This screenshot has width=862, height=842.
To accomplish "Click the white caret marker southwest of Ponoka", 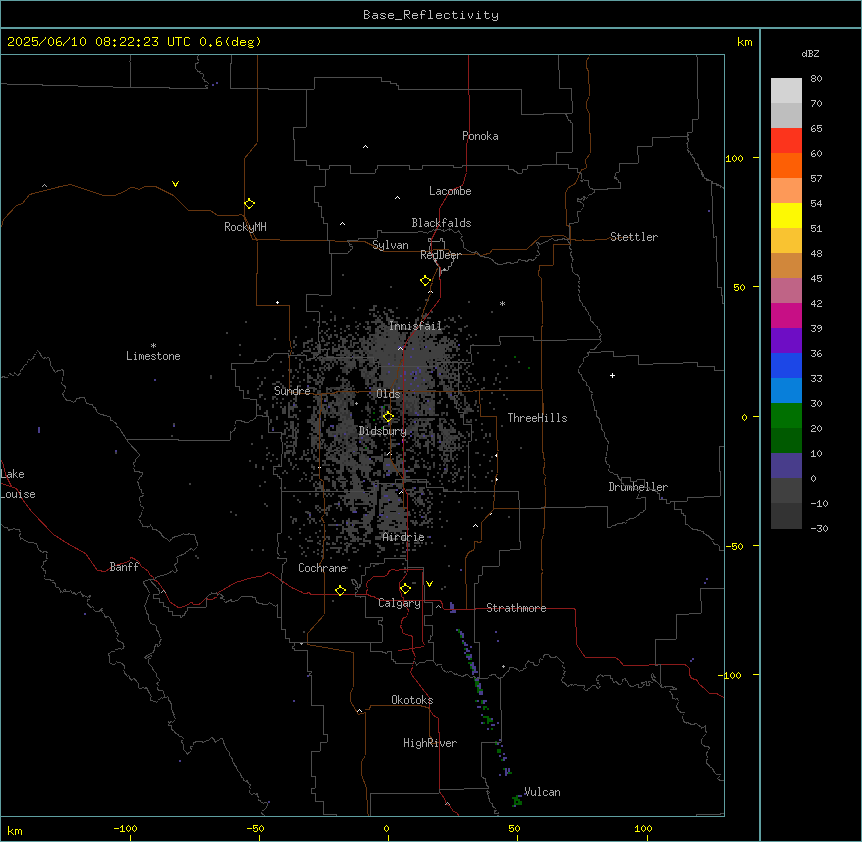I will click(365, 147).
